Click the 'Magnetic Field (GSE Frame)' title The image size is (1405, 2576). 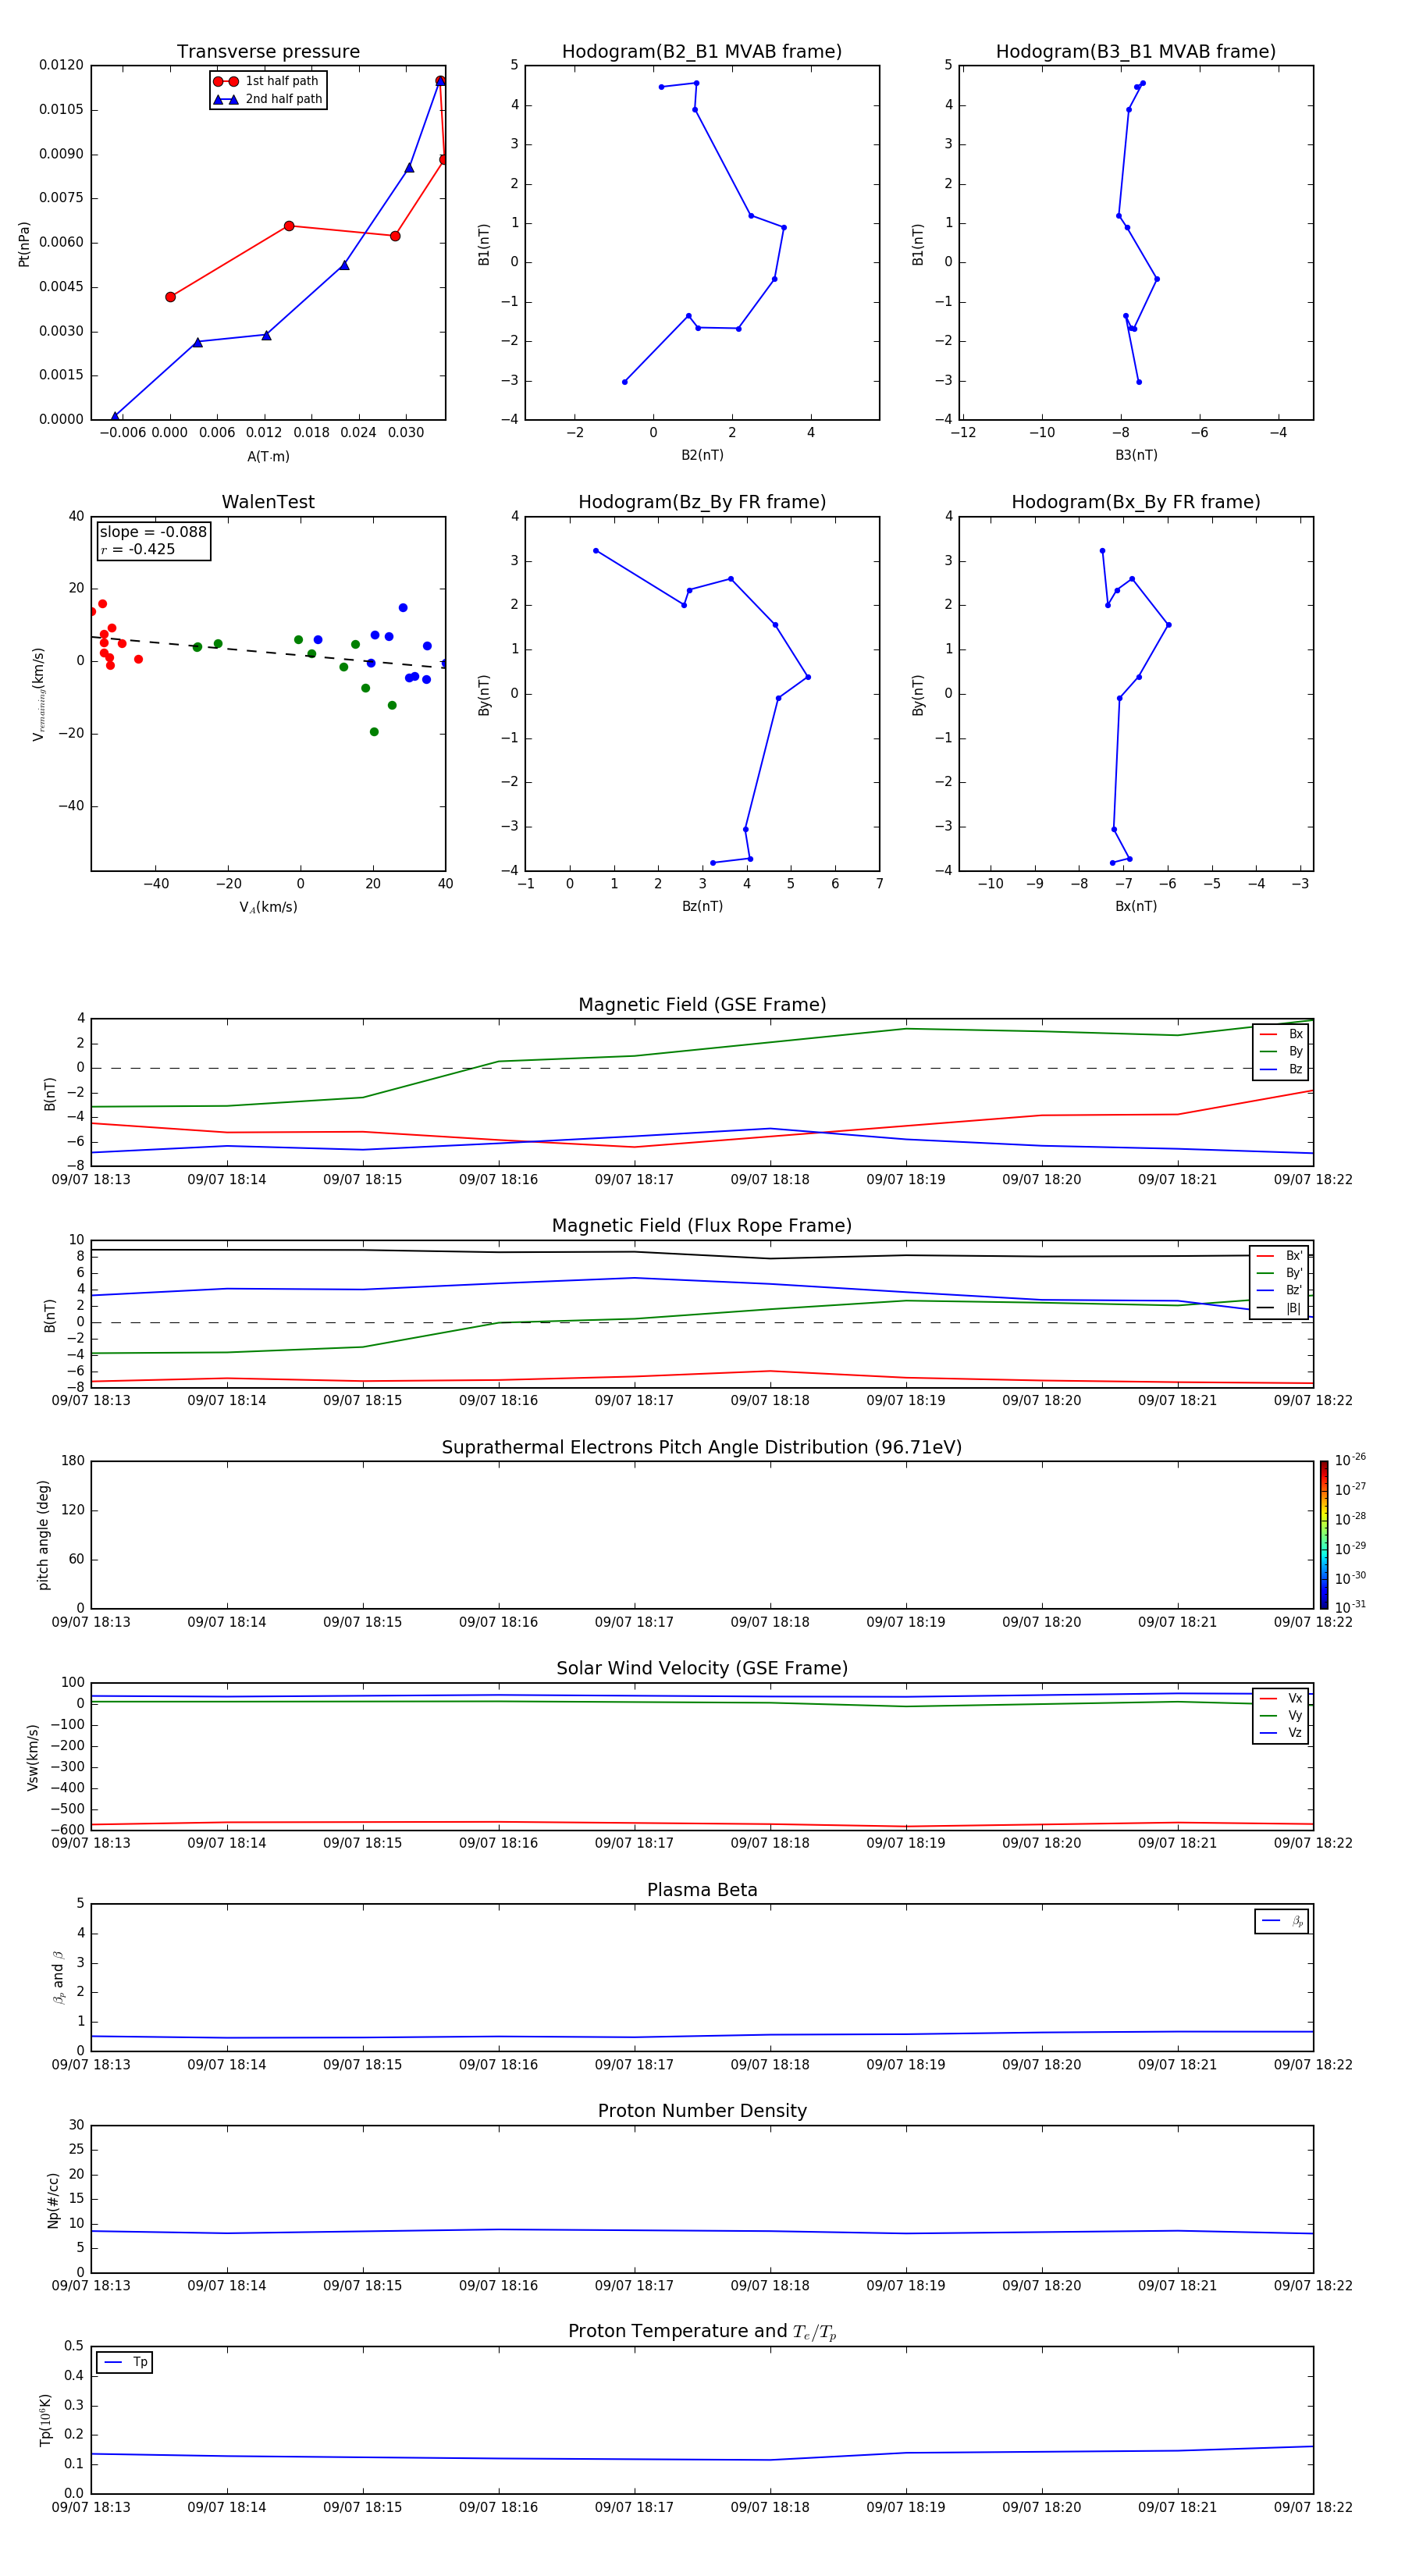tap(702, 1005)
